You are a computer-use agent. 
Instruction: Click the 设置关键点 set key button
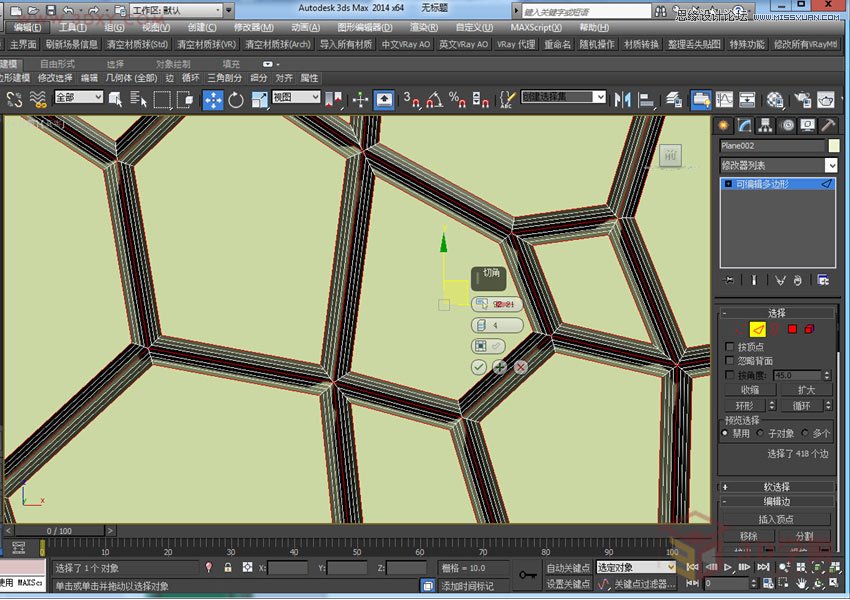tap(568, 584)
